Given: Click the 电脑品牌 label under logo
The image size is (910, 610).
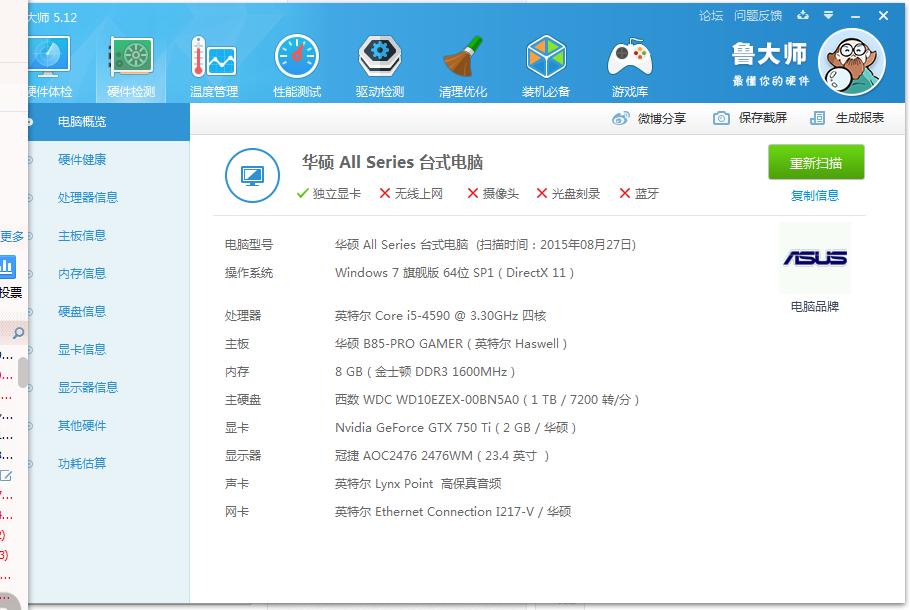Looking at the screenshot, I should pyautogui.click(x=815, y=306).
